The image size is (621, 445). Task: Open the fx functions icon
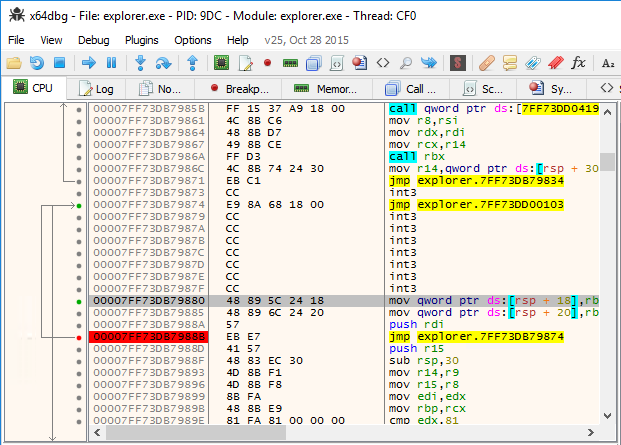pos(578,63)
